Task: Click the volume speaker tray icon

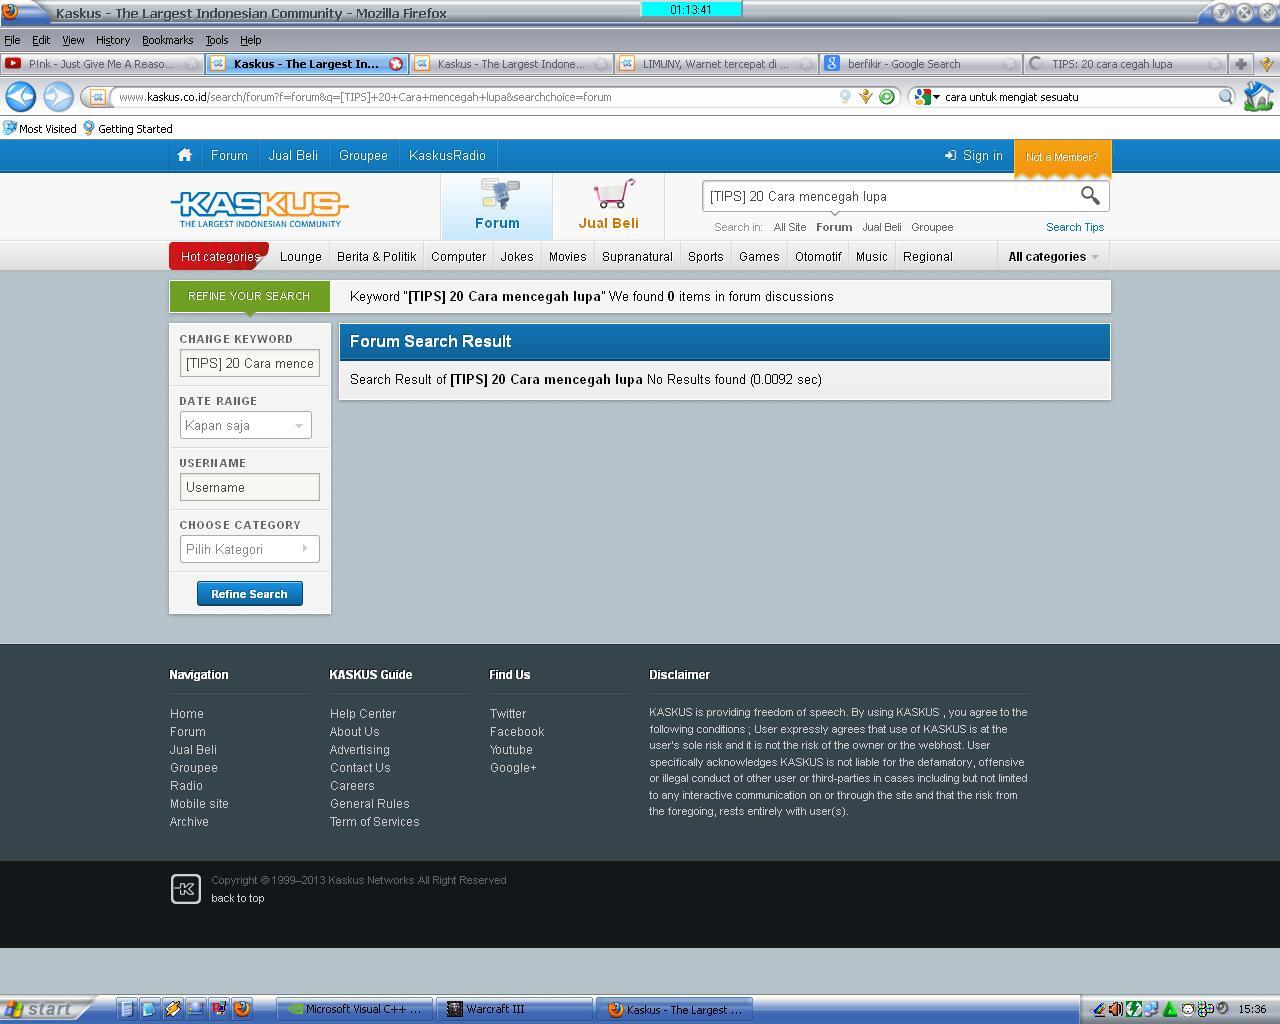Action: coord(1116,1009)
